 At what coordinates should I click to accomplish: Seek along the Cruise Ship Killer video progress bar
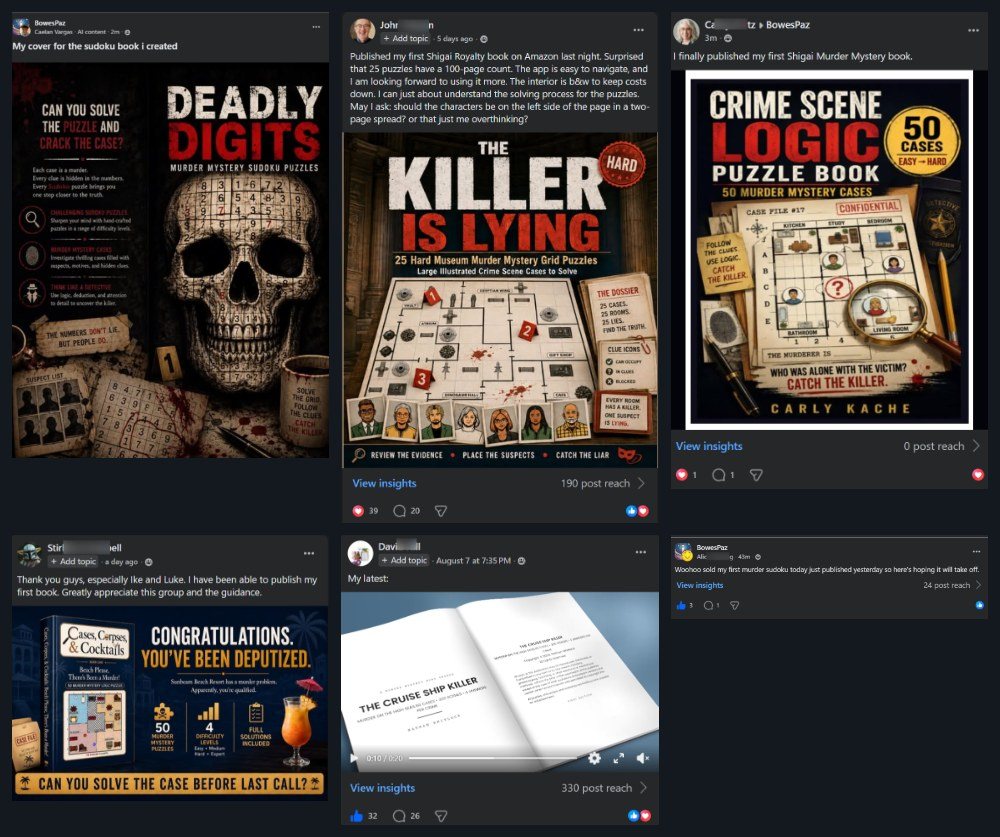[x=492, y=758]
